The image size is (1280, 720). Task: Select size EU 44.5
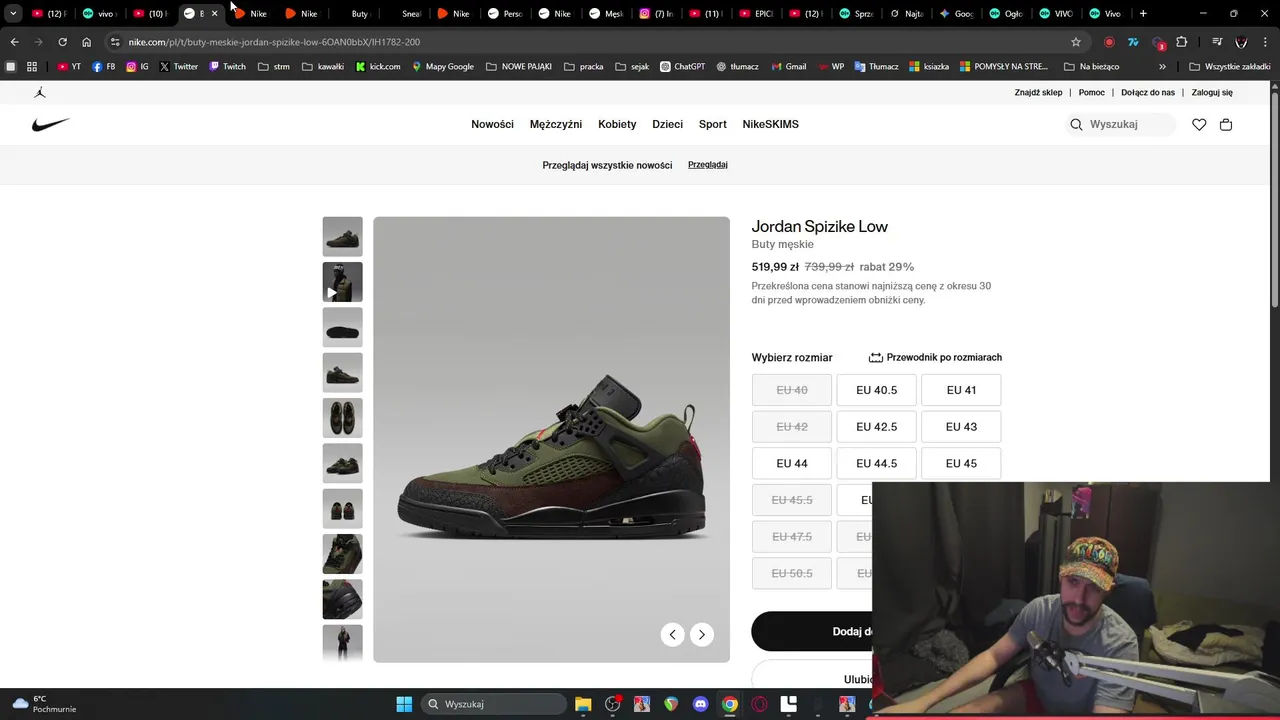coord(876,464)
